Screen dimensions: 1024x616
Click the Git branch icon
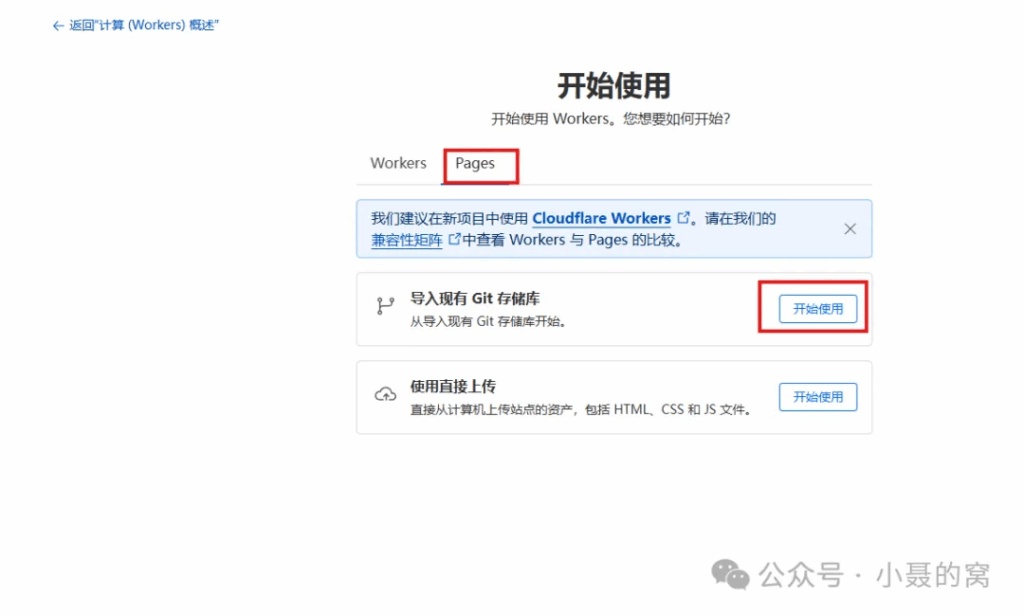coord(385,305)
